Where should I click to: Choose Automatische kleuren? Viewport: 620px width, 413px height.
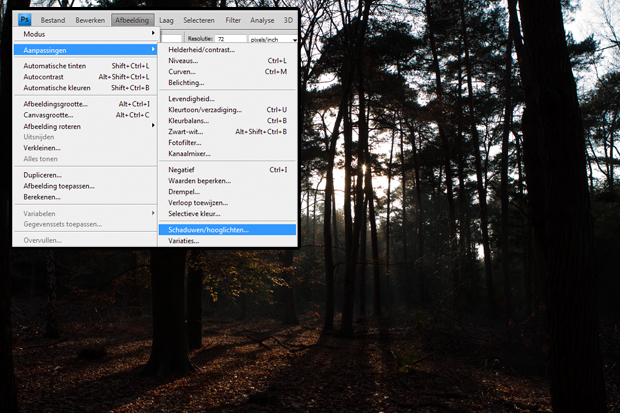(x=86, y=88)
